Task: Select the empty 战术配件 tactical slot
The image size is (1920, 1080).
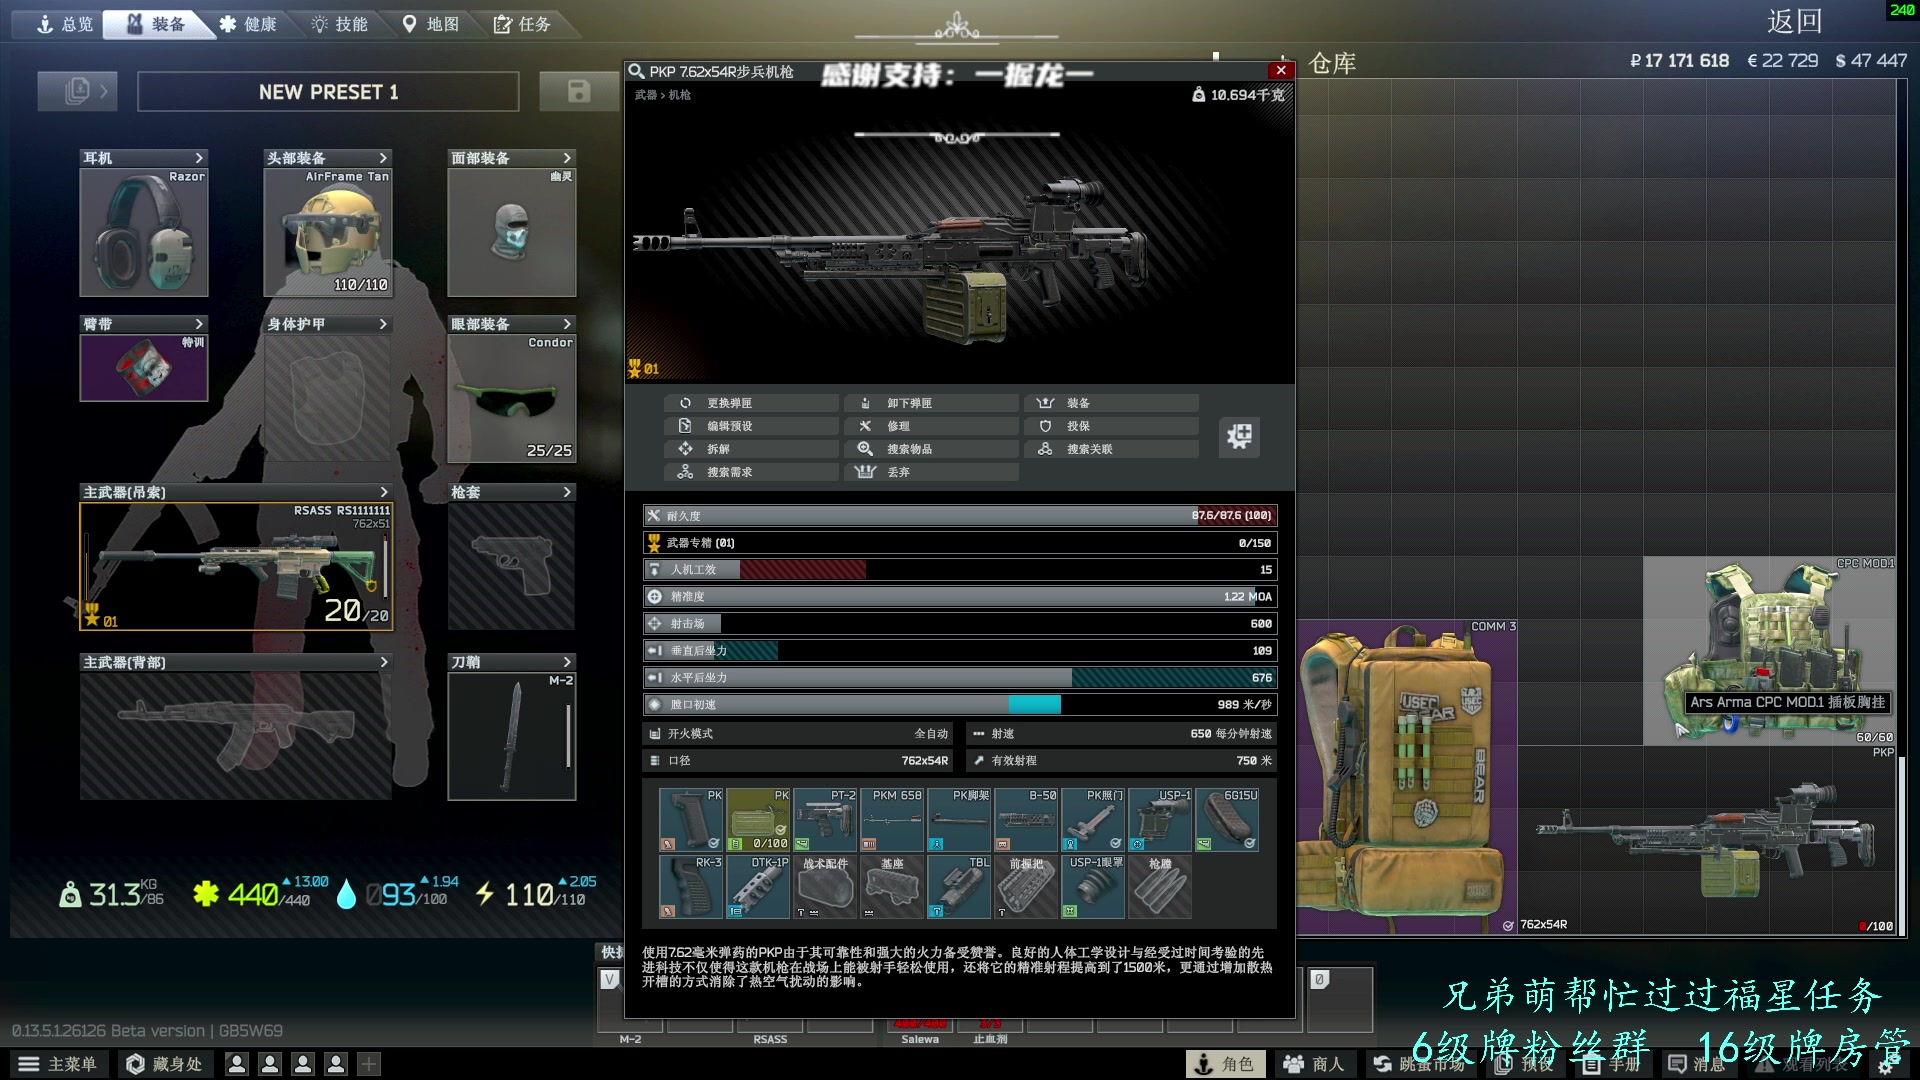Action: tap(825, 887)
